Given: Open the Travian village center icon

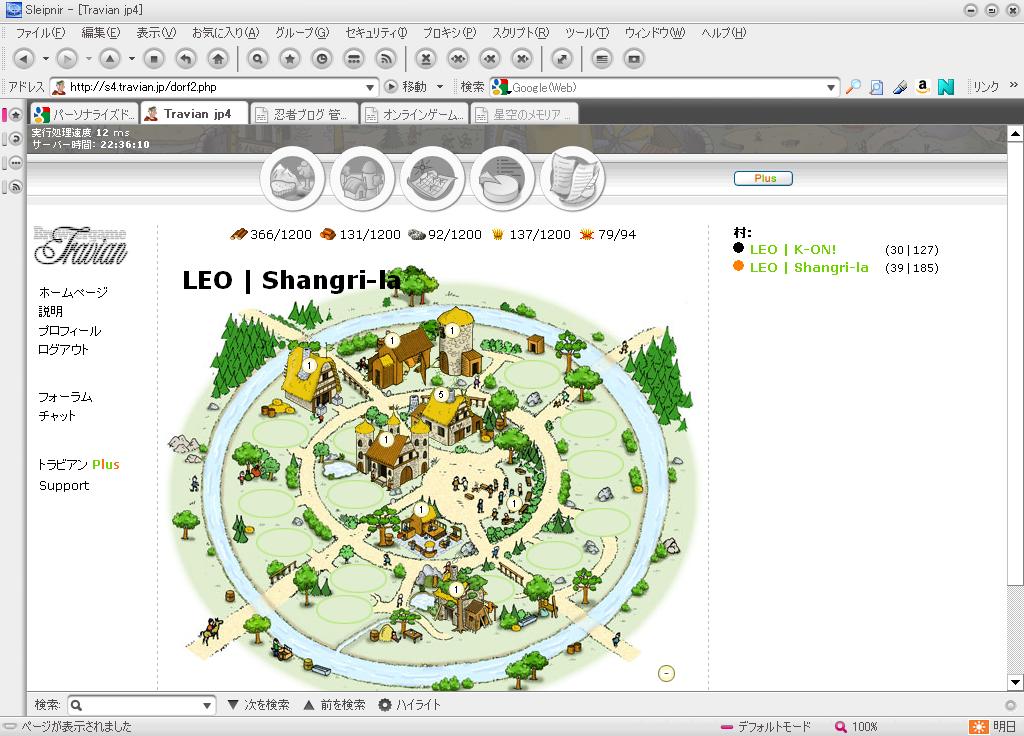Looking at the screenshot, I should pyautogui.click(x=362, y=178).
